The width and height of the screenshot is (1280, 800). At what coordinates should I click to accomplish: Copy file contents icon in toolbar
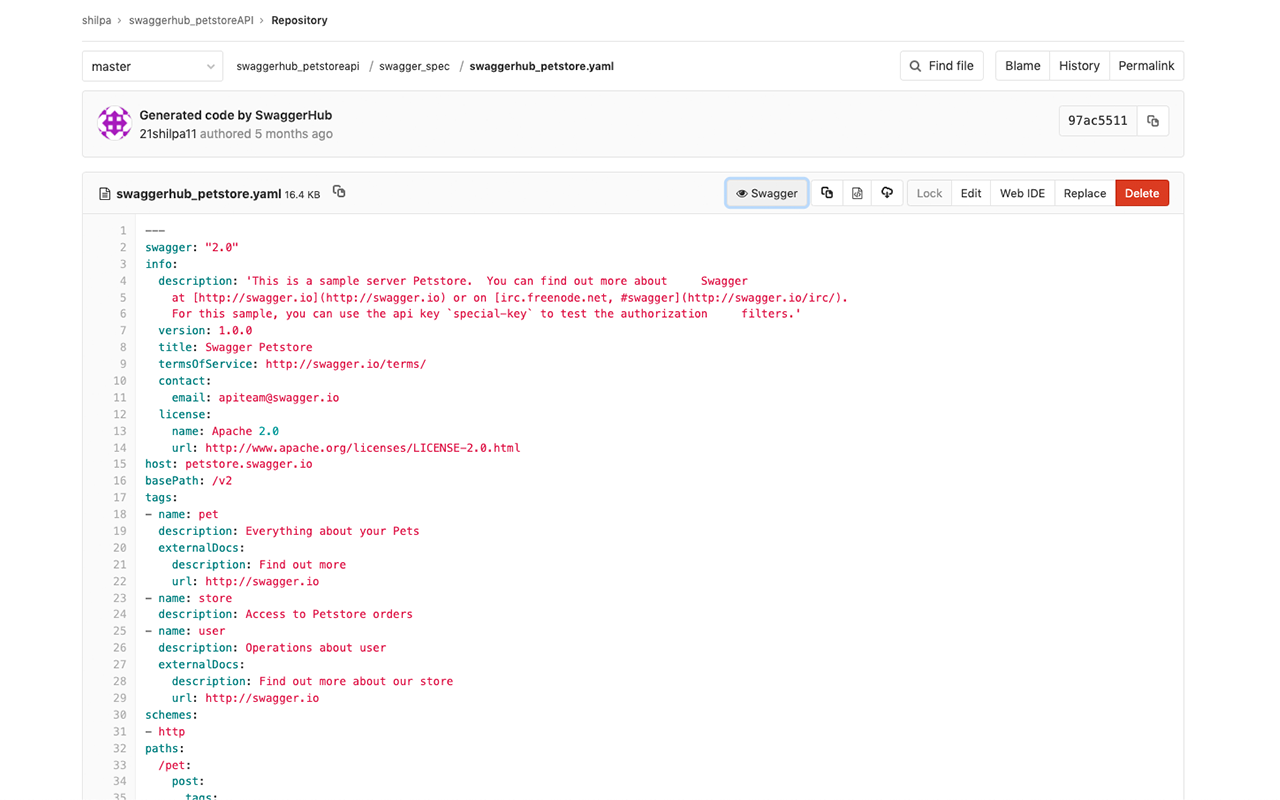pos(827,193)
